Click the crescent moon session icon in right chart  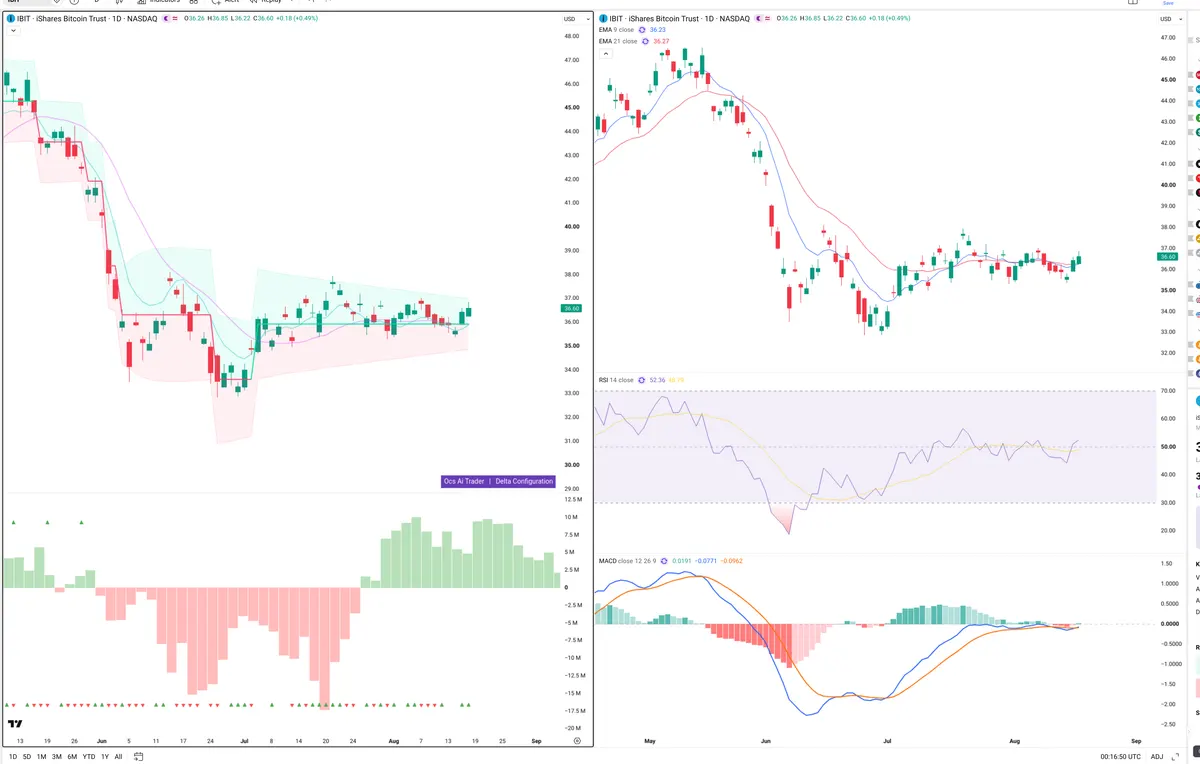pos(759,19)
